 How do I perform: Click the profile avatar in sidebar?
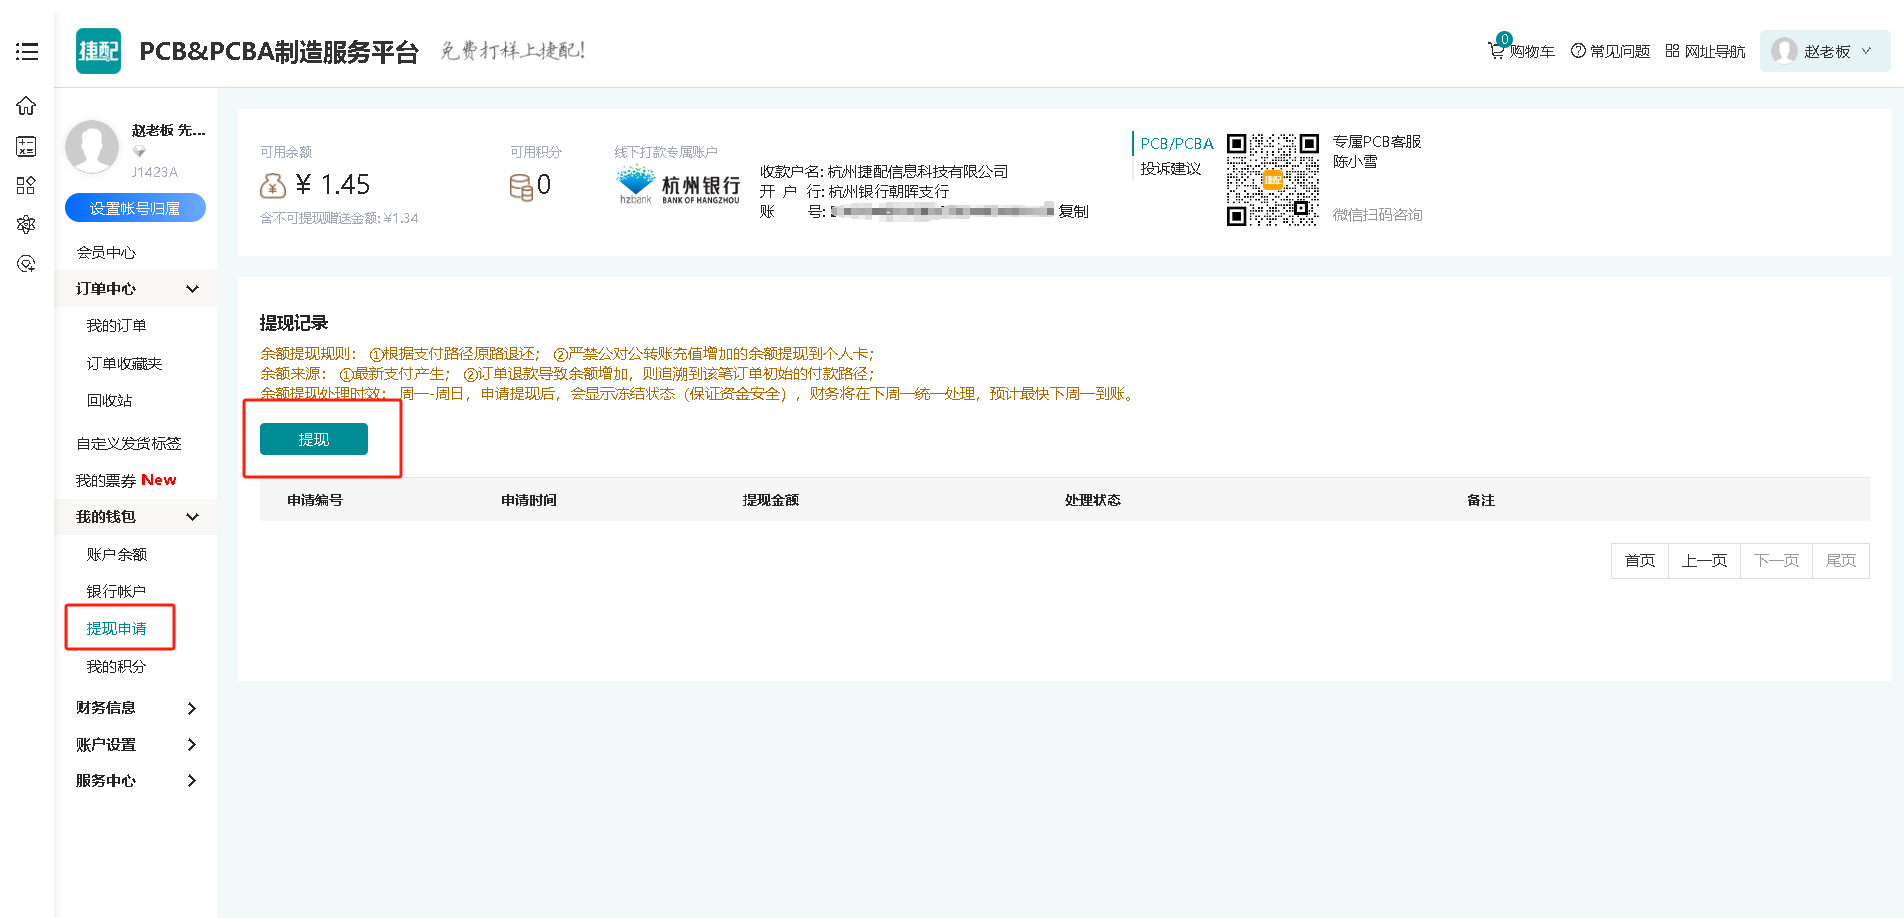point(92,147)
